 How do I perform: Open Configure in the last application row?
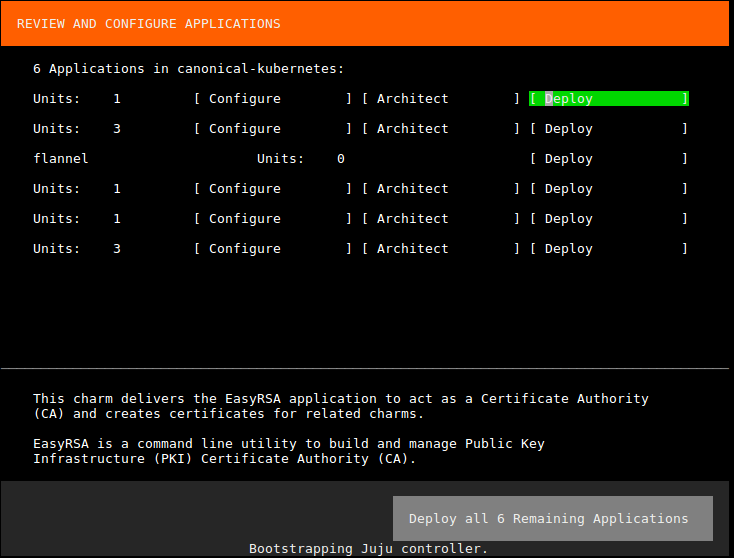click(273, 249)
